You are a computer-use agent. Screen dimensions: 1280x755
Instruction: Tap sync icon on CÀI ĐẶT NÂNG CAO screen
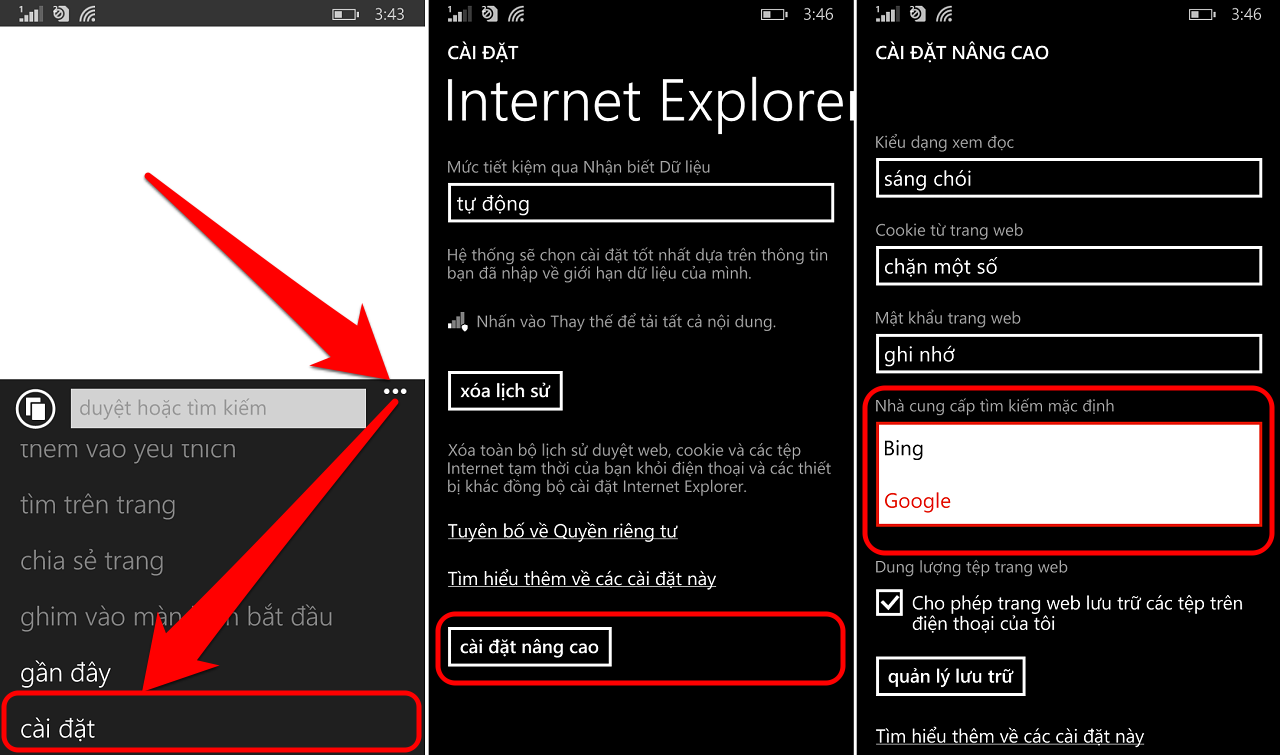[x=916, y=14]
